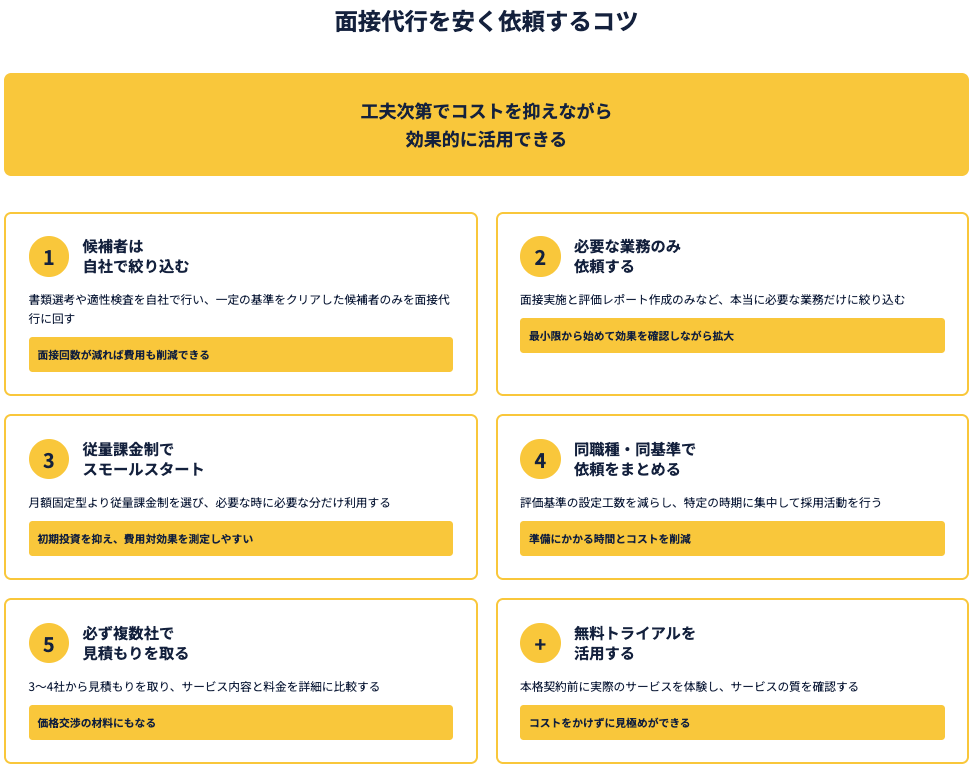Click the highlight bar 初期投資を抑え、費用対効果を測定しやすい
Screen dimensions: 974x768
pos(240,539)
